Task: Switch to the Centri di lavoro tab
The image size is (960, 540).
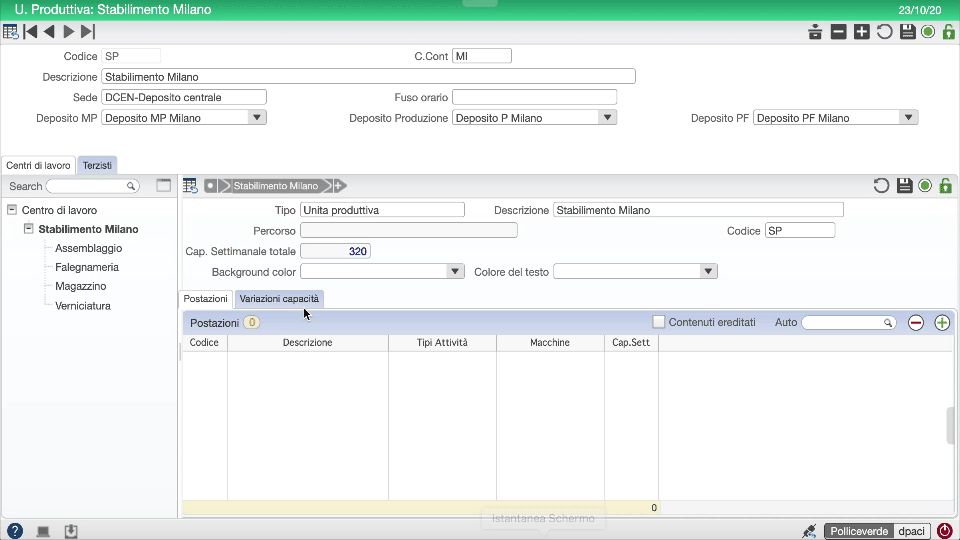Action: (x=38, y=165)
